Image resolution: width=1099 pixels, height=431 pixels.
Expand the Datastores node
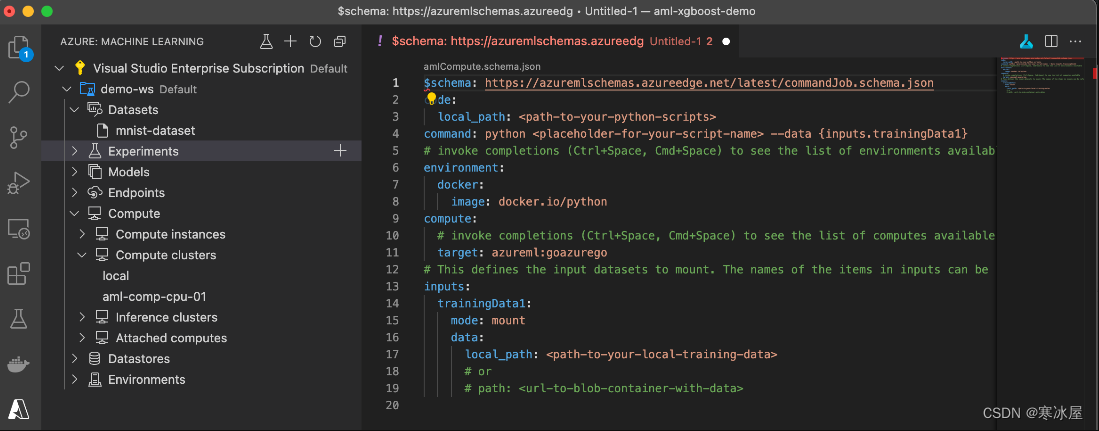click(74, 359)
